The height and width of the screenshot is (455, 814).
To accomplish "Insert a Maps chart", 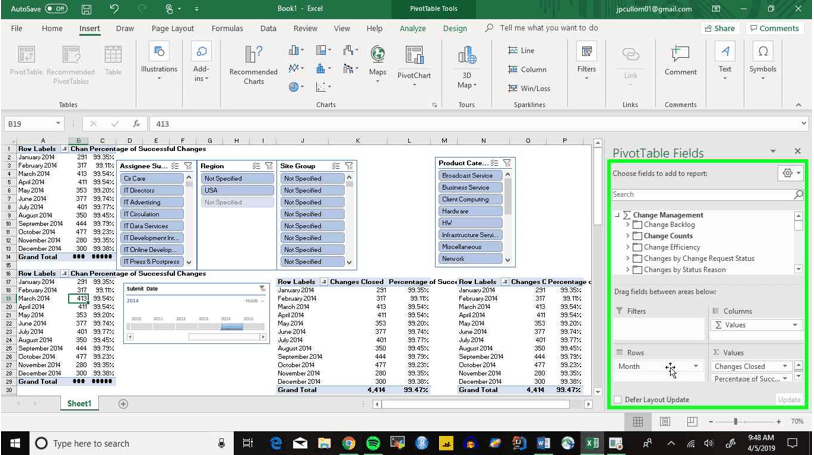I will (x=377, y=63).
